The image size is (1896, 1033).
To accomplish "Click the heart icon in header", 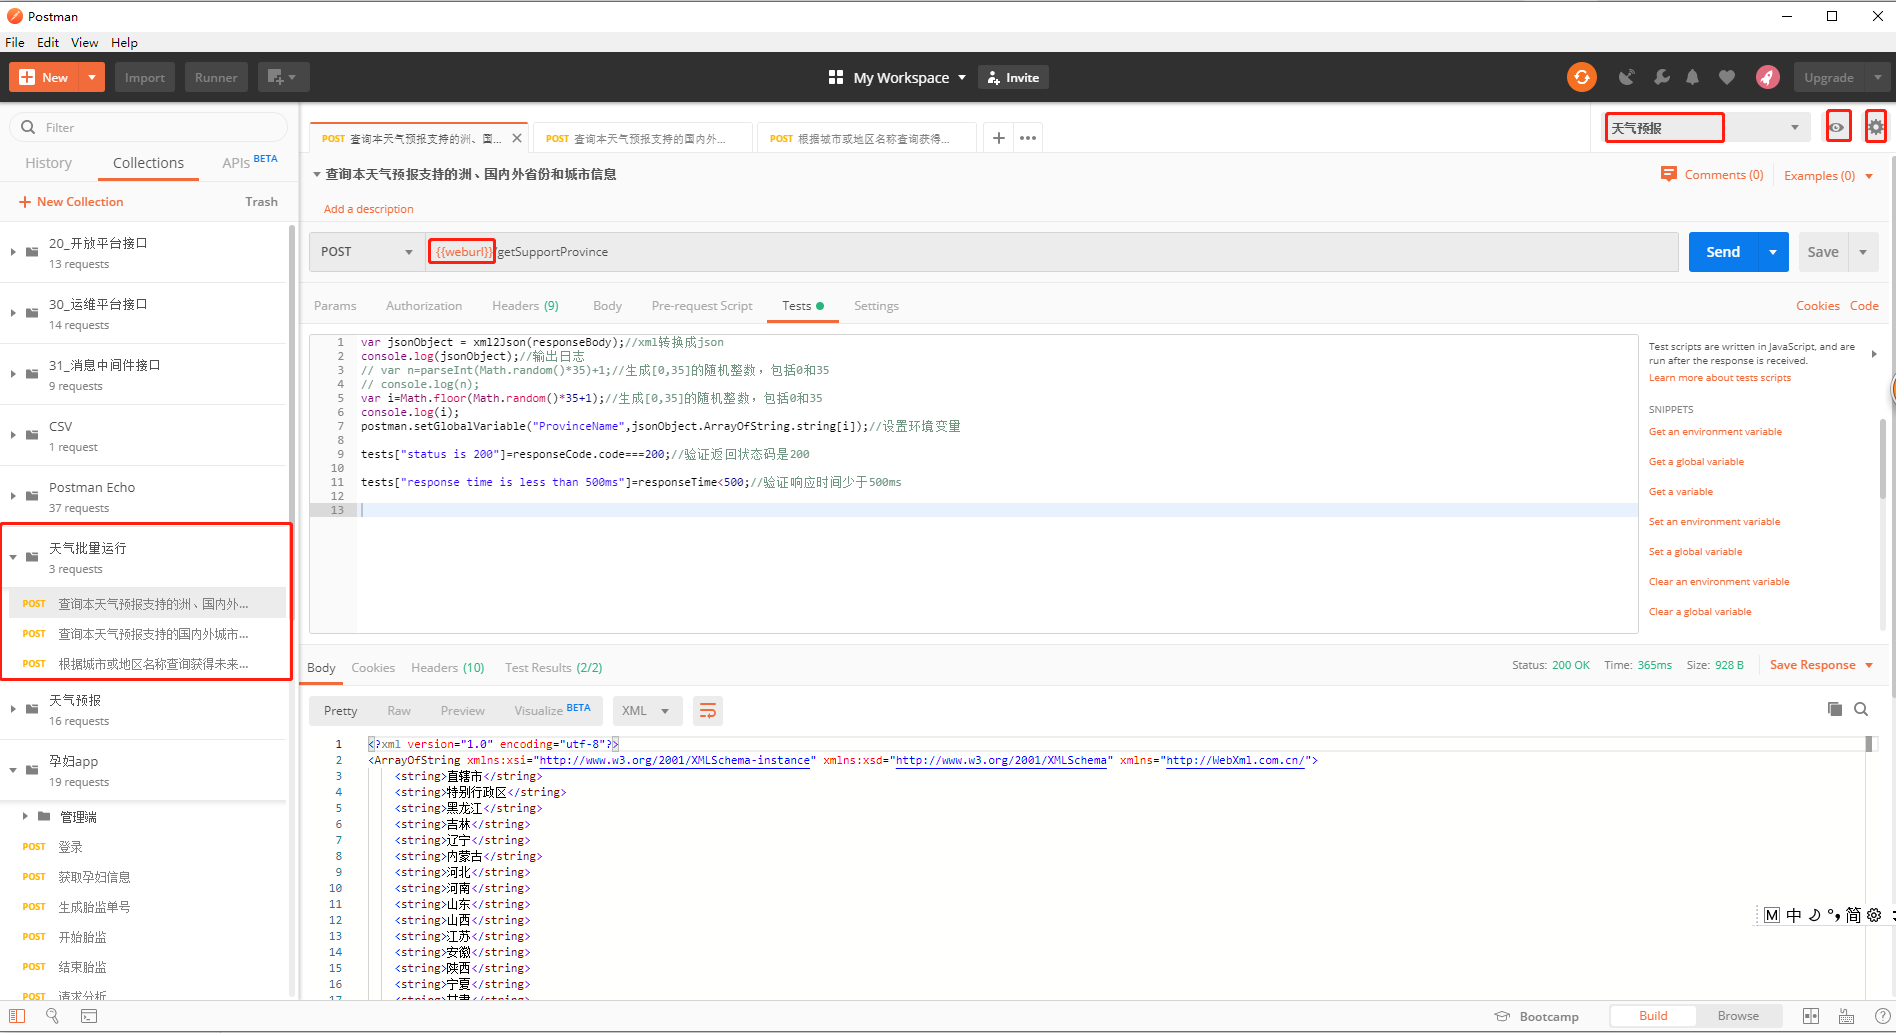I will [1727, 77].
